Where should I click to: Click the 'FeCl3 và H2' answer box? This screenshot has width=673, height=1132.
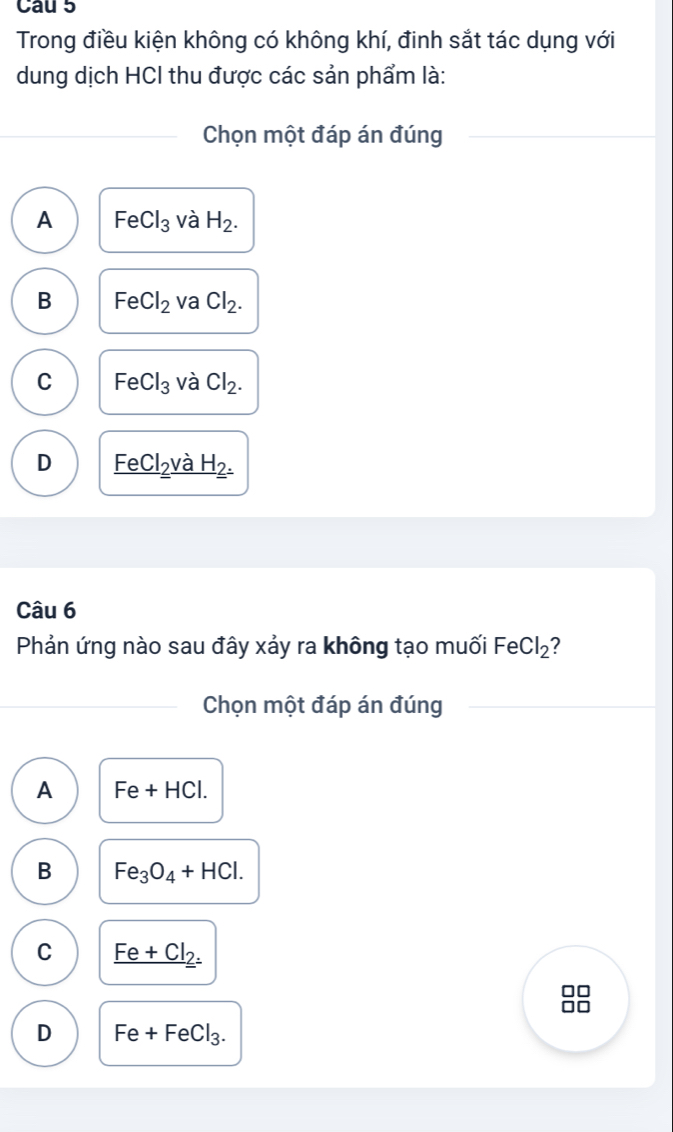tap(177, 220)
